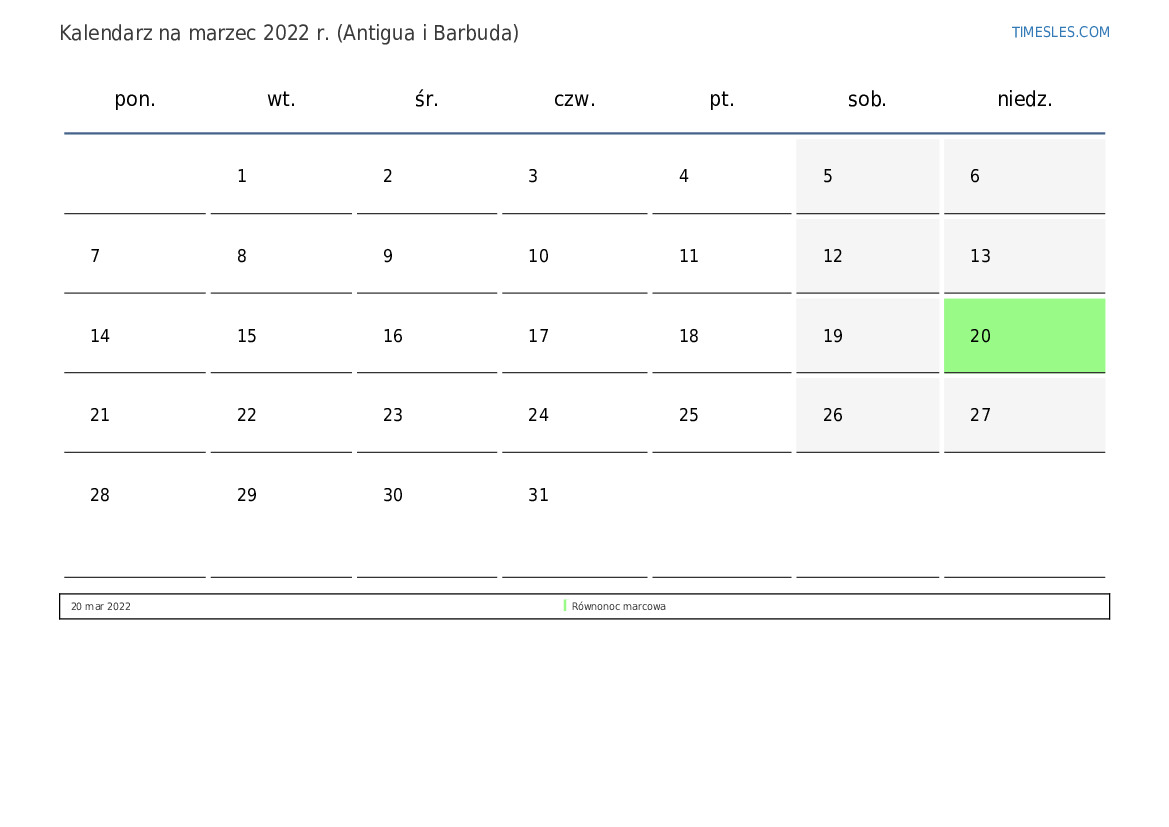Select Saturday March 5 cell
Screen dimensions: 1169x827
(867, 176)
